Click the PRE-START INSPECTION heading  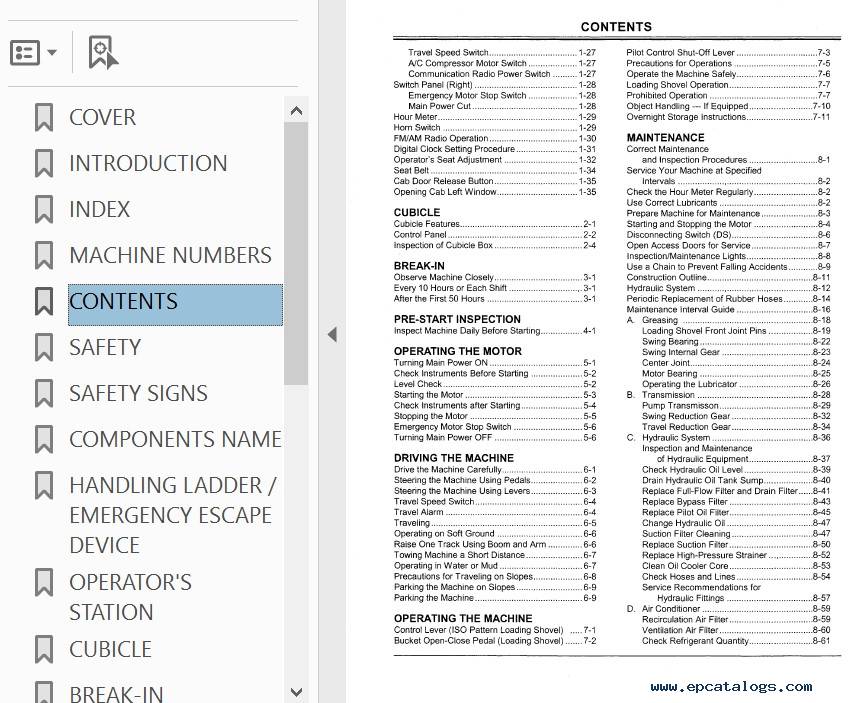click(x=457, y=319)
